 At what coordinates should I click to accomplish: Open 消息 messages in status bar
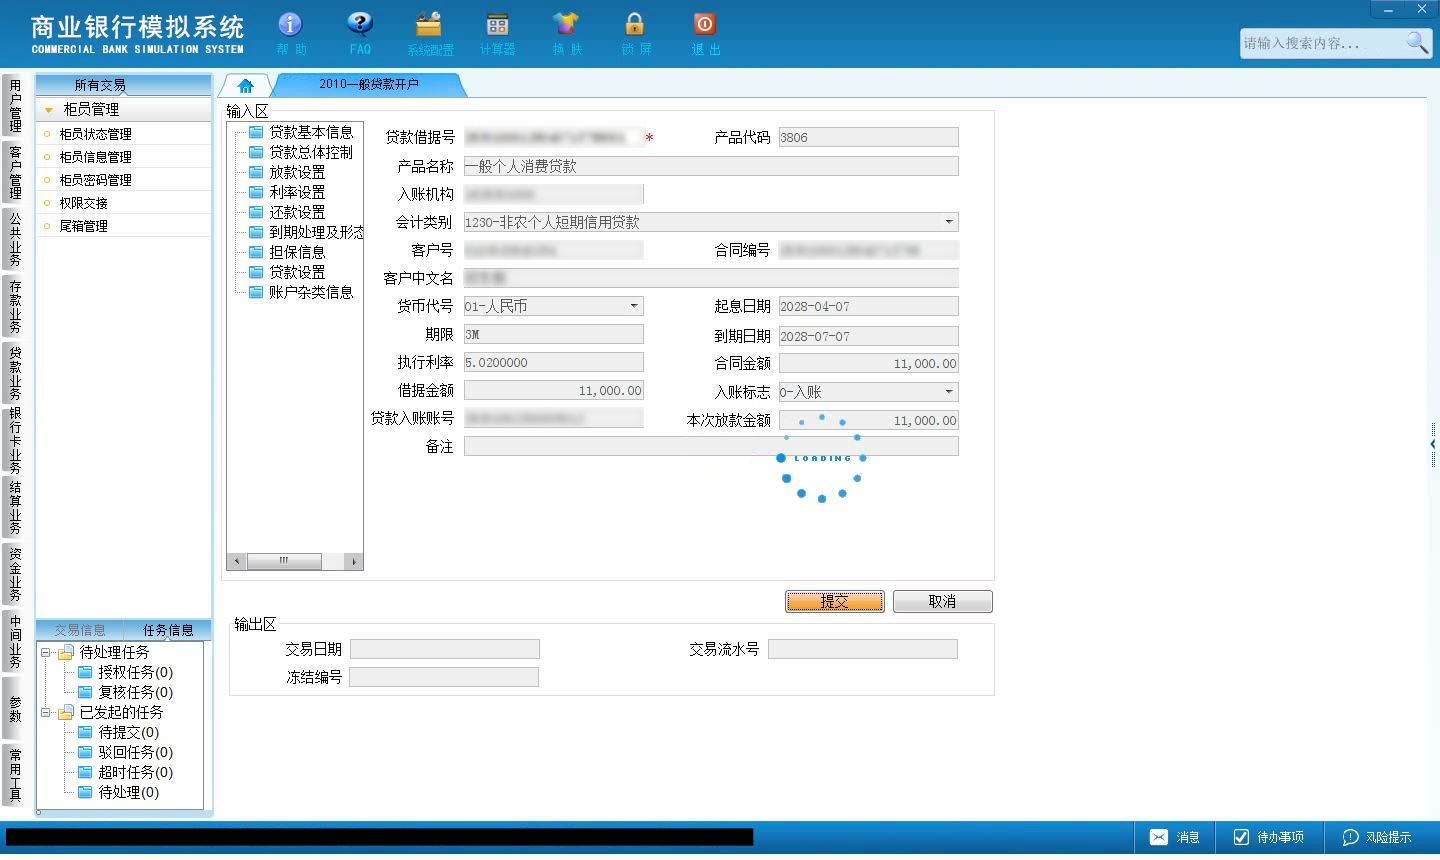(x=1174, y=837)
